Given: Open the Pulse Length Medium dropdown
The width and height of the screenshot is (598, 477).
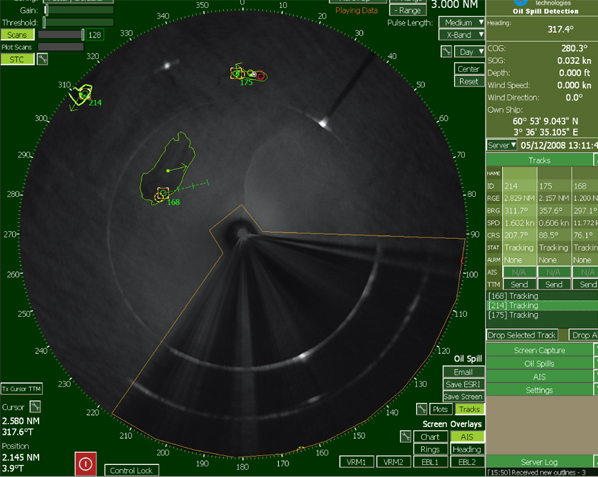Looking at the screenshot, I should (461, 22).
